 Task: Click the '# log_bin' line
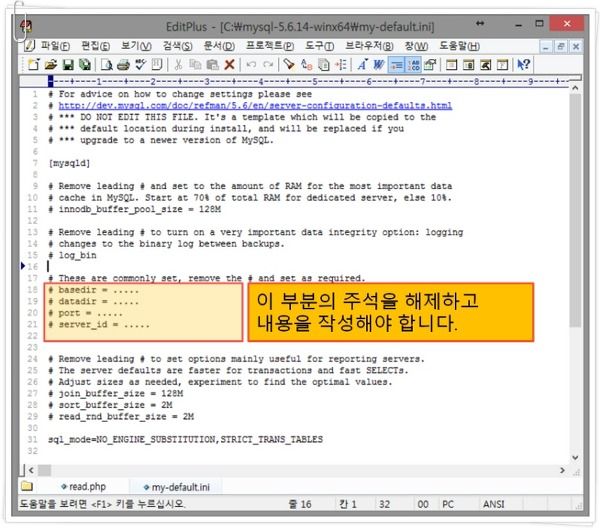click(x=72, y=255)
